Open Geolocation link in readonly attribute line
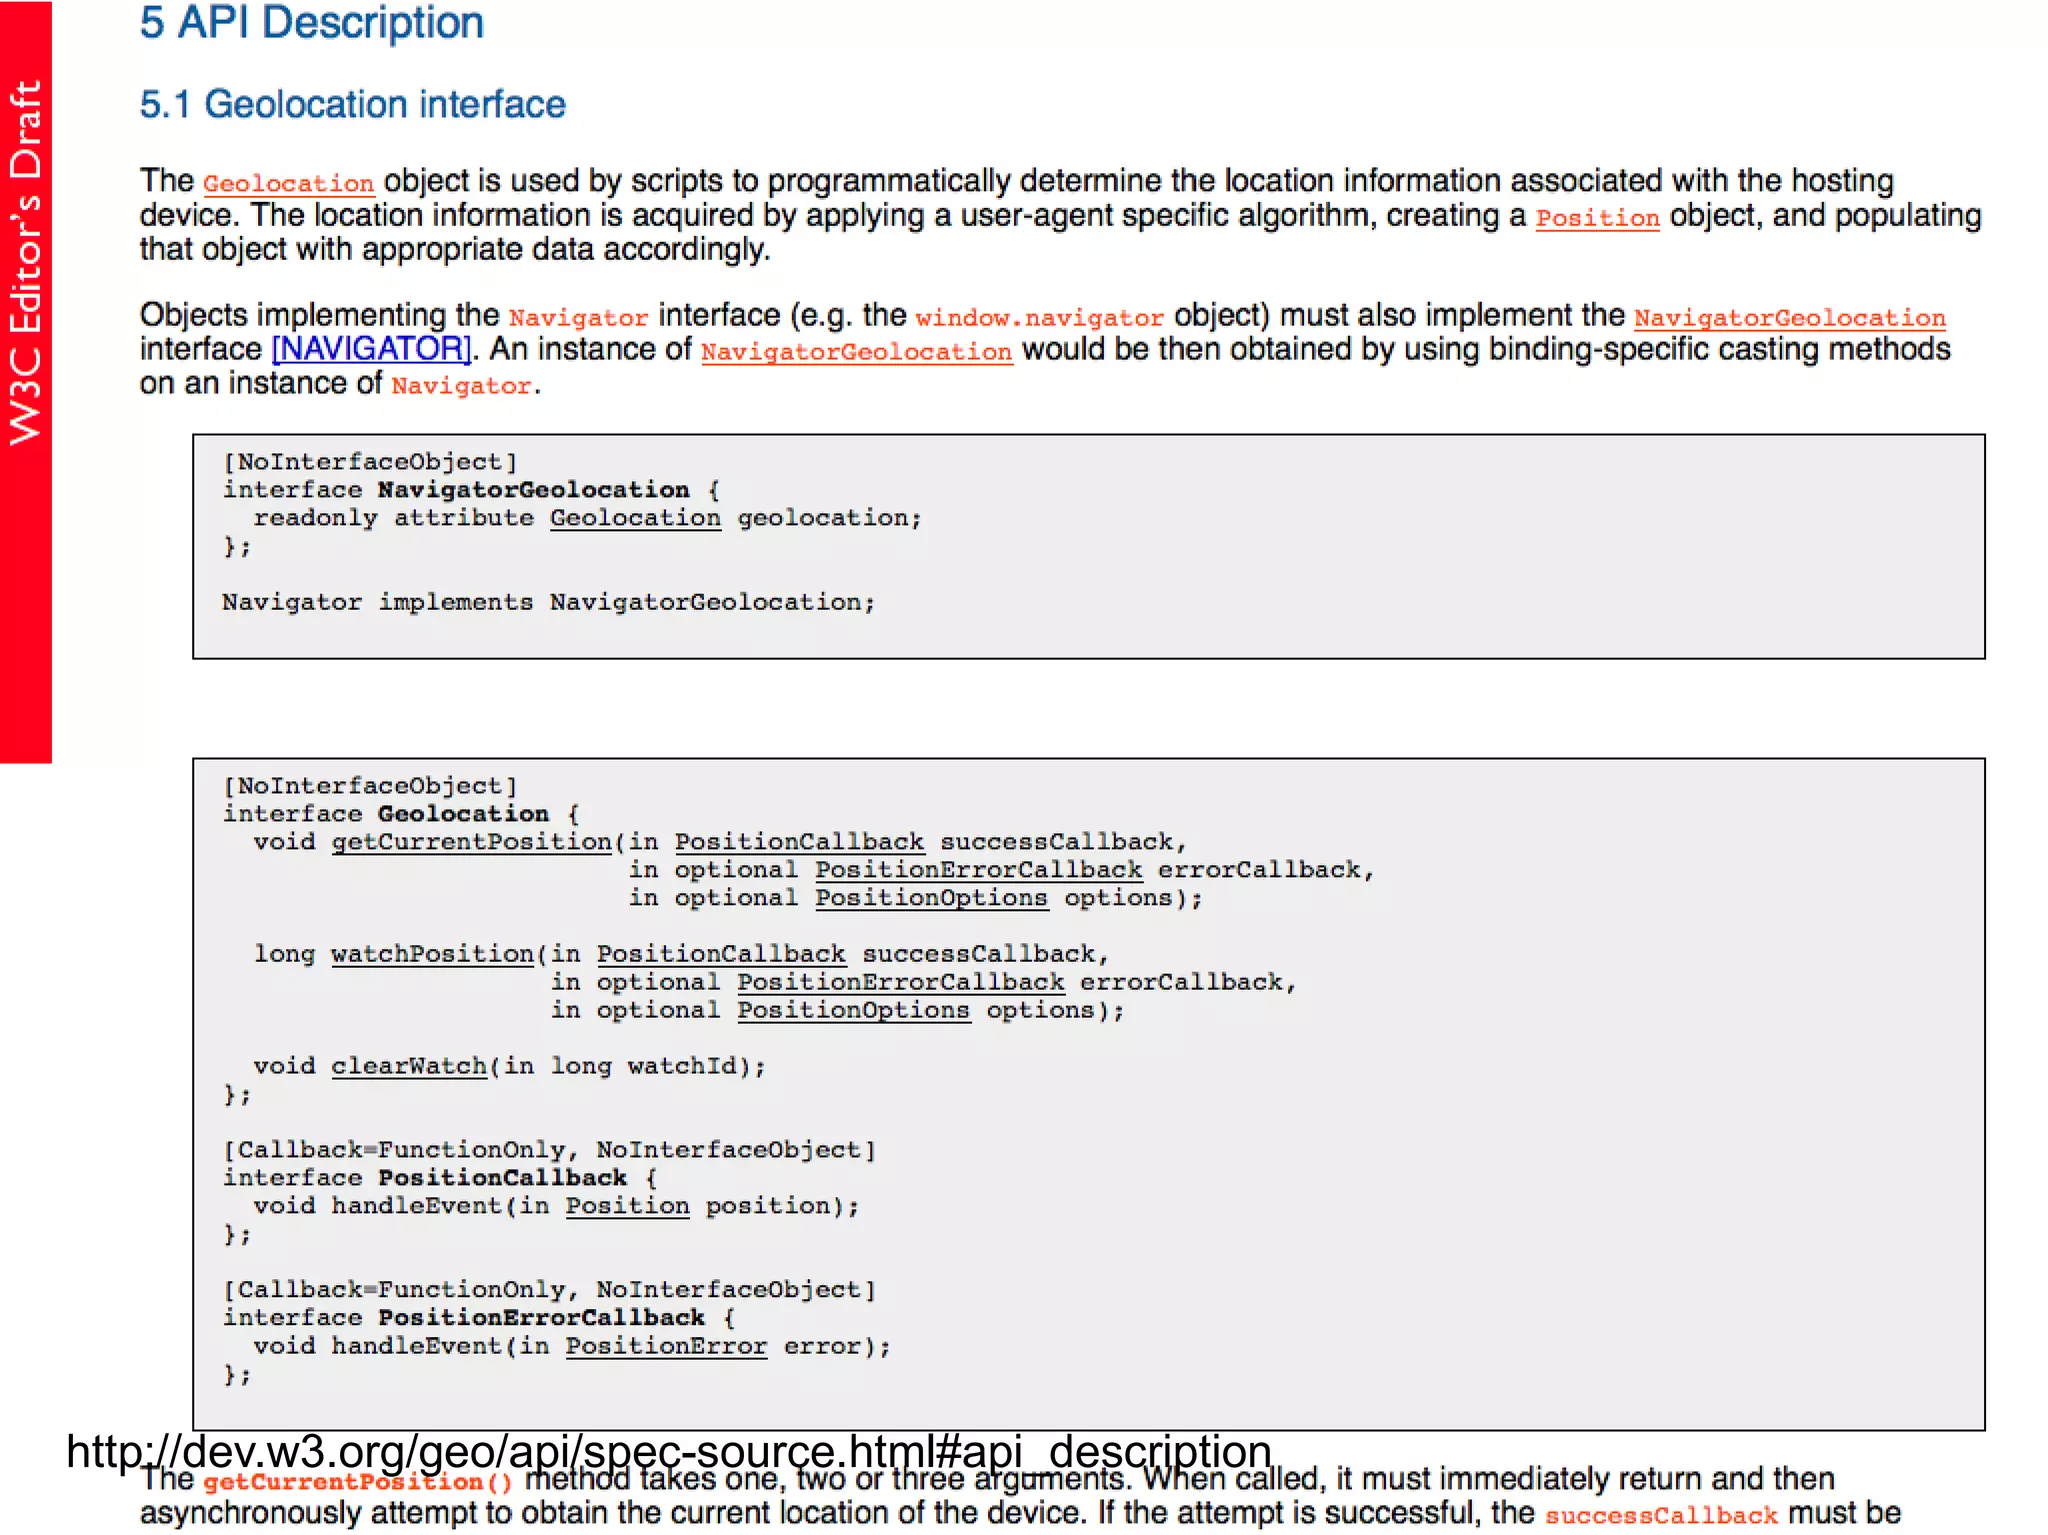 pyautogui.click(x=635, y=518)
